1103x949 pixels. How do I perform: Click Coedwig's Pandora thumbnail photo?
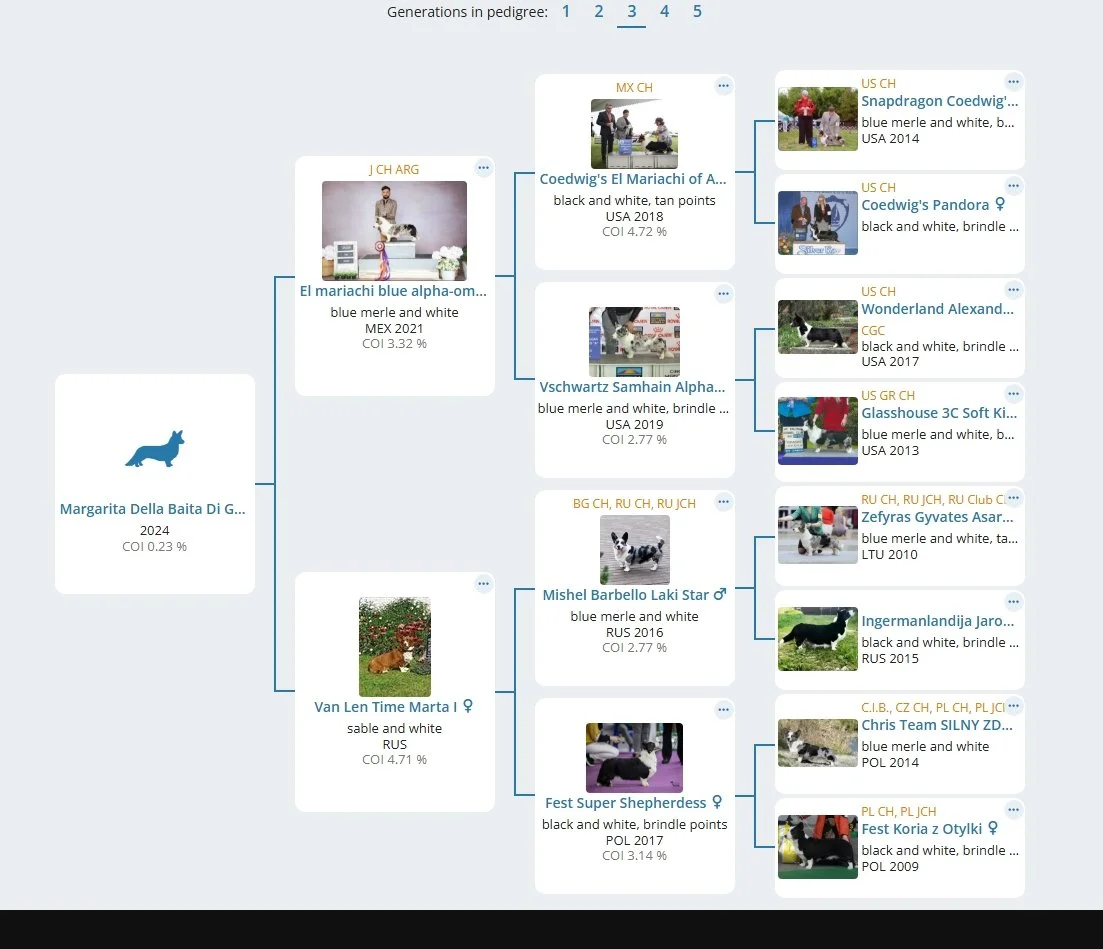[817, 223]
